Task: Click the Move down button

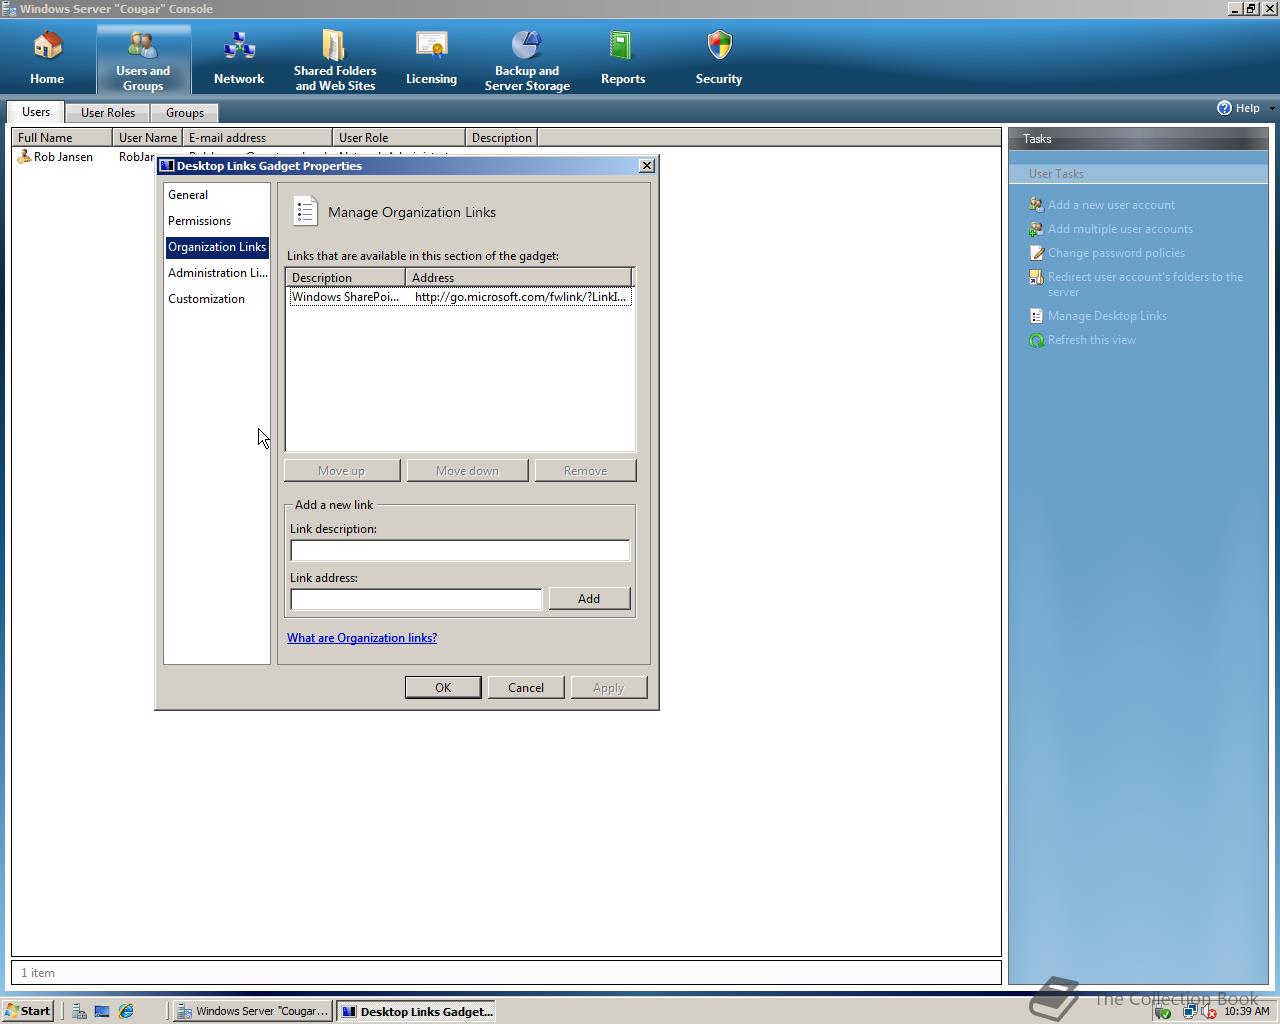Action: coord(467,471)
